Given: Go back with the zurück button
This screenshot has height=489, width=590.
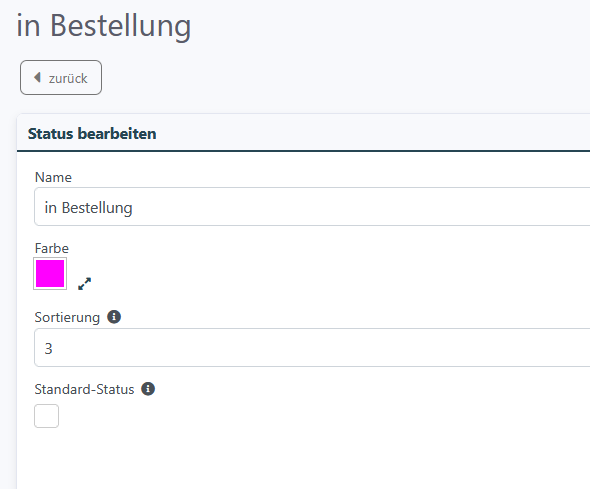Looking at the screenshot, I should (61, 77).
